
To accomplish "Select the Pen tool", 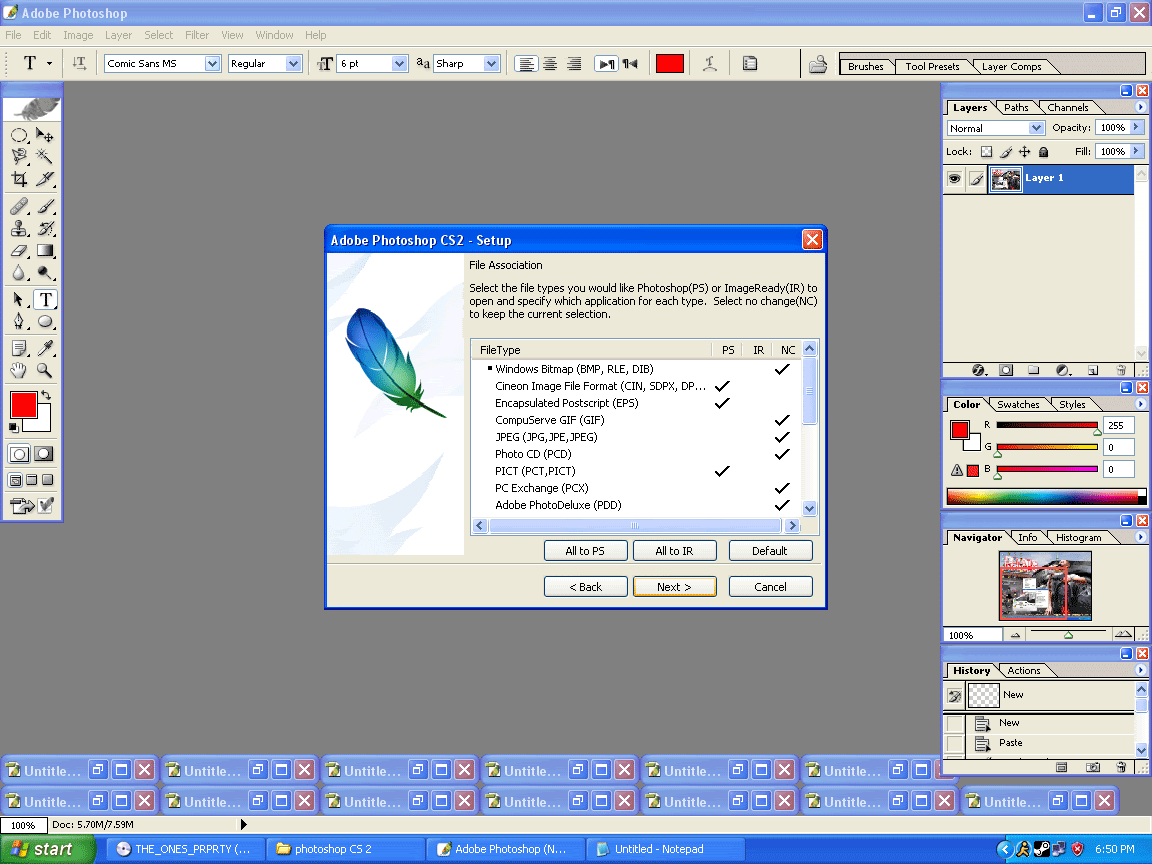I will click(x=19, y=321).
